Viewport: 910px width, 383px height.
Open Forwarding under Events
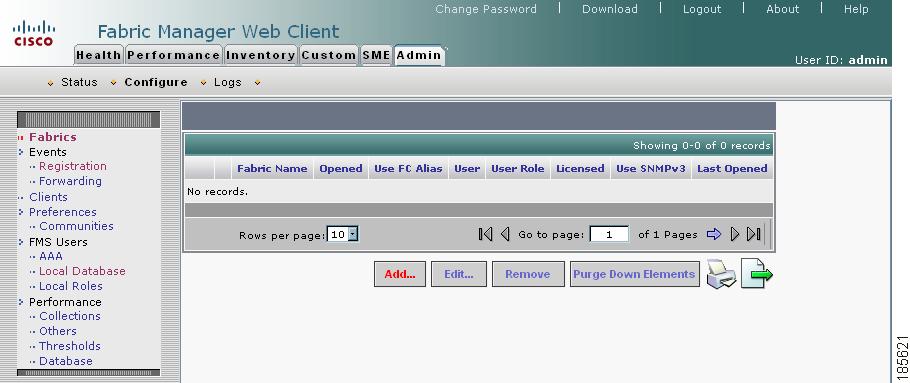pos(70,181)
